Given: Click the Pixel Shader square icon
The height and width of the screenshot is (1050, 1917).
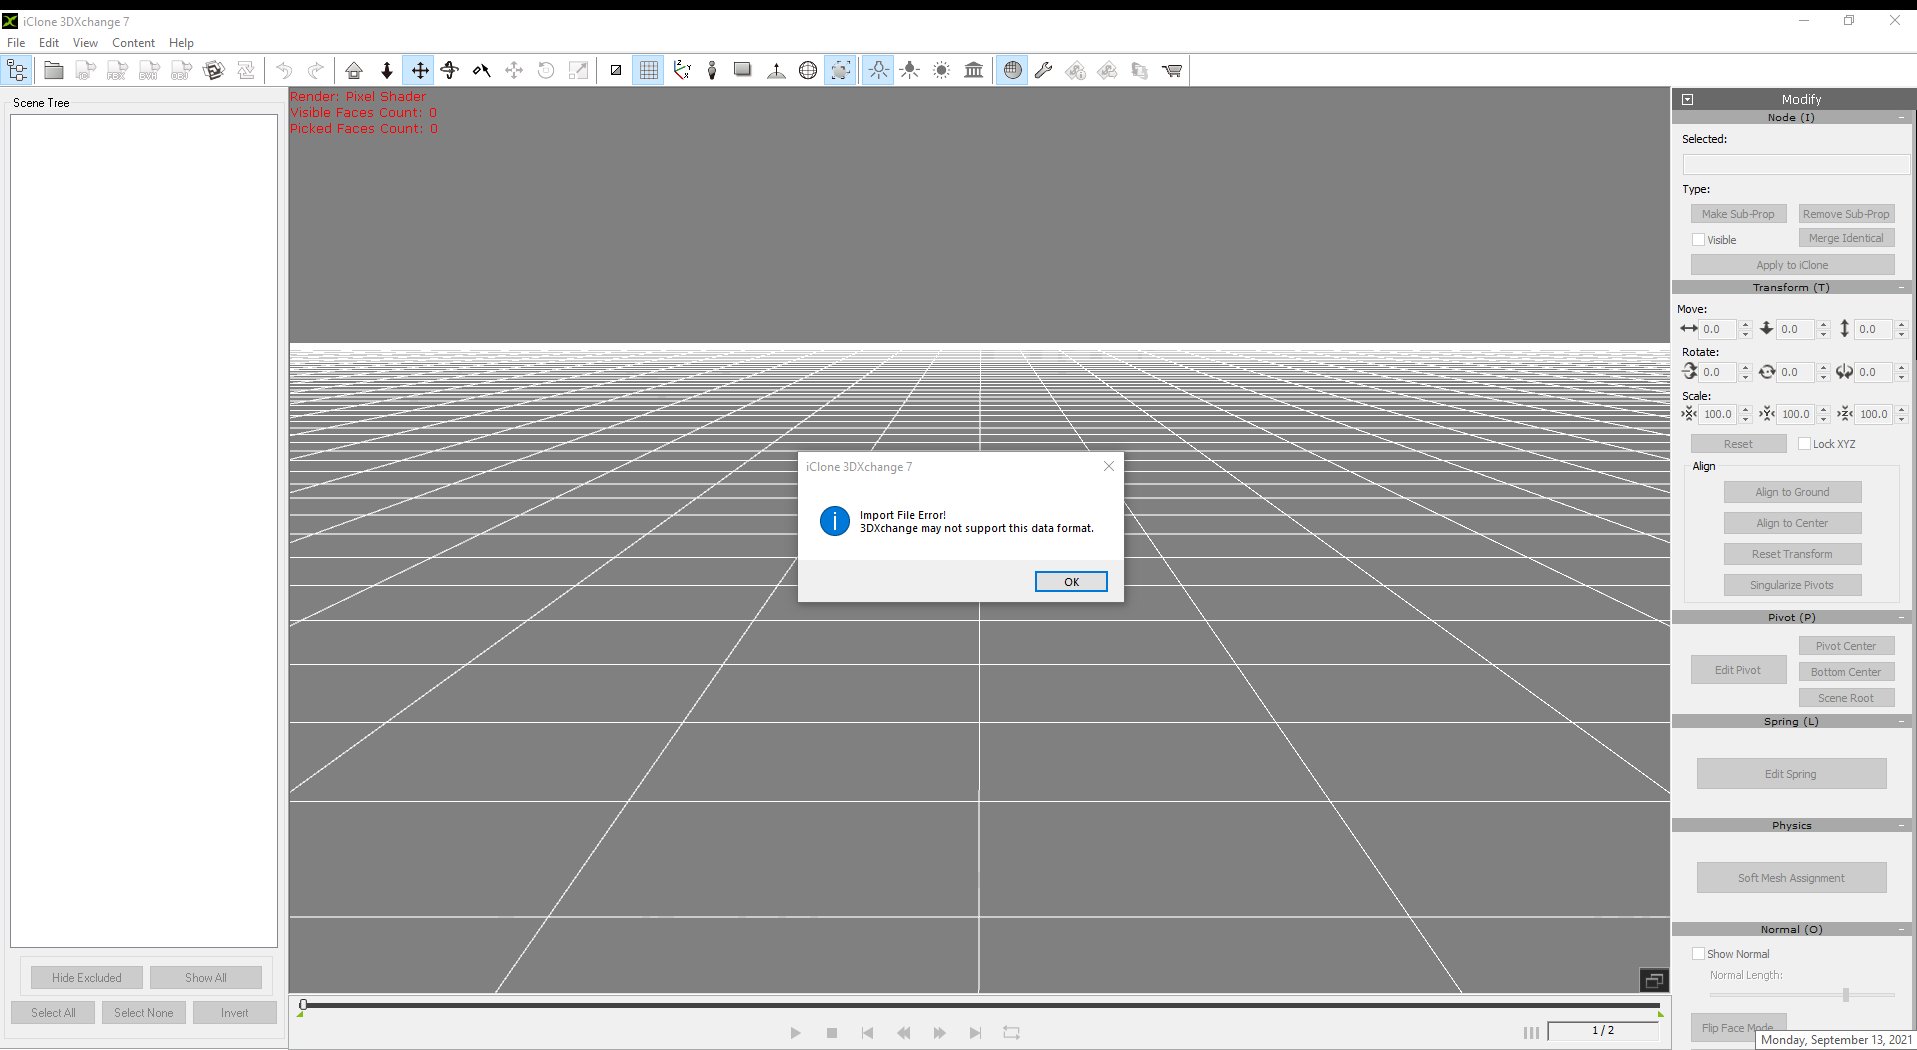Looking at the screenshot, I should click(616, 70).
